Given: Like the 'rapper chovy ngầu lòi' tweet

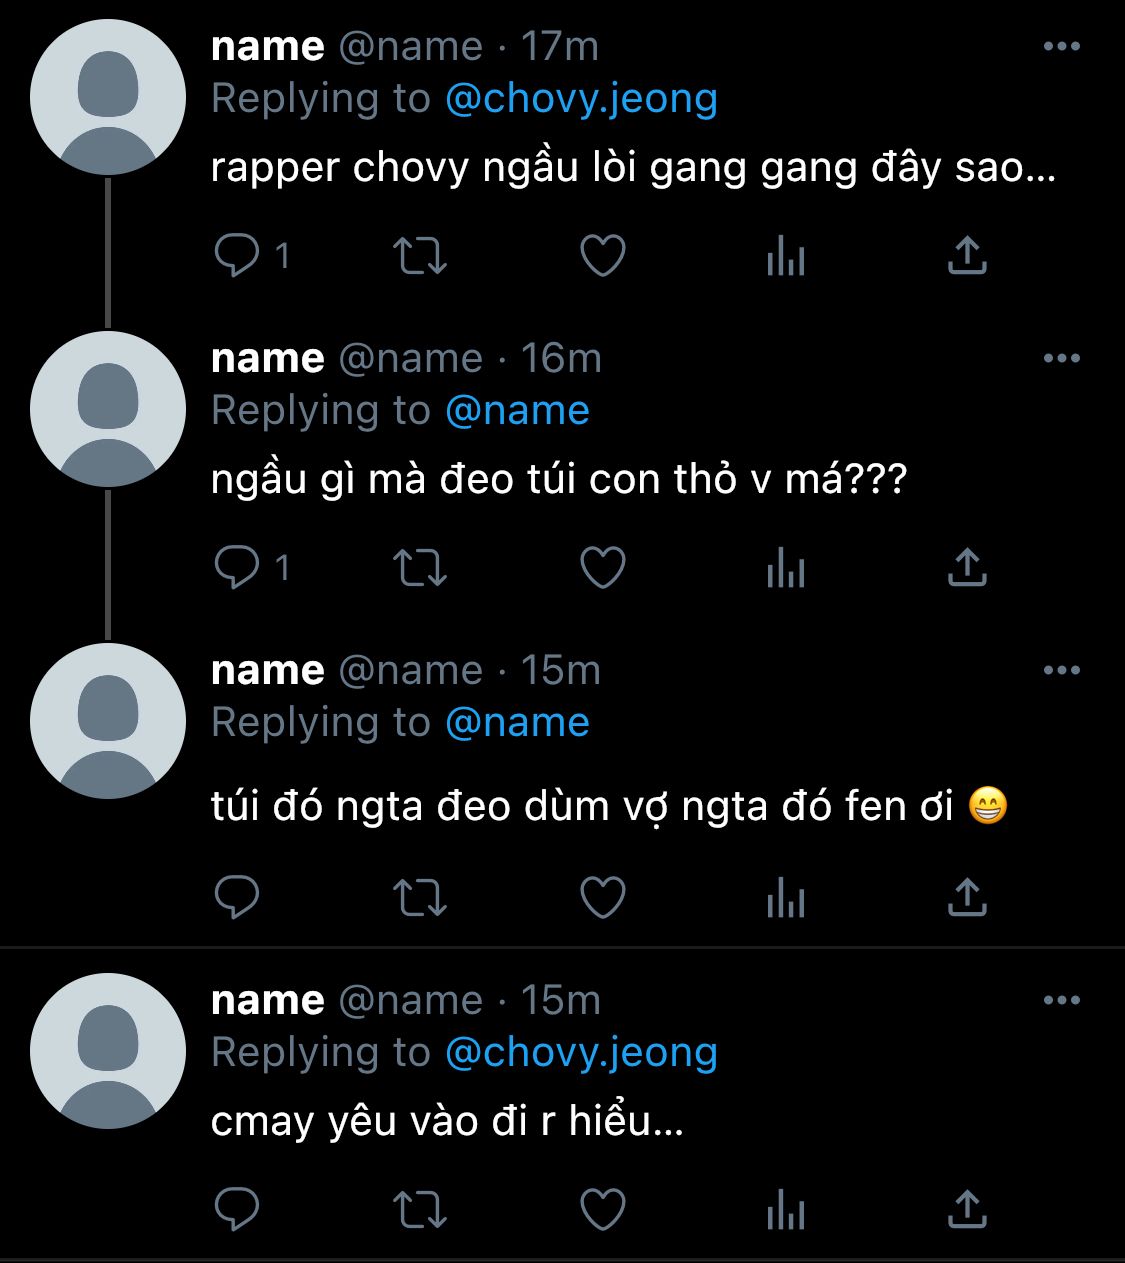Looking at the screenshot, I should tap(603, 256).
